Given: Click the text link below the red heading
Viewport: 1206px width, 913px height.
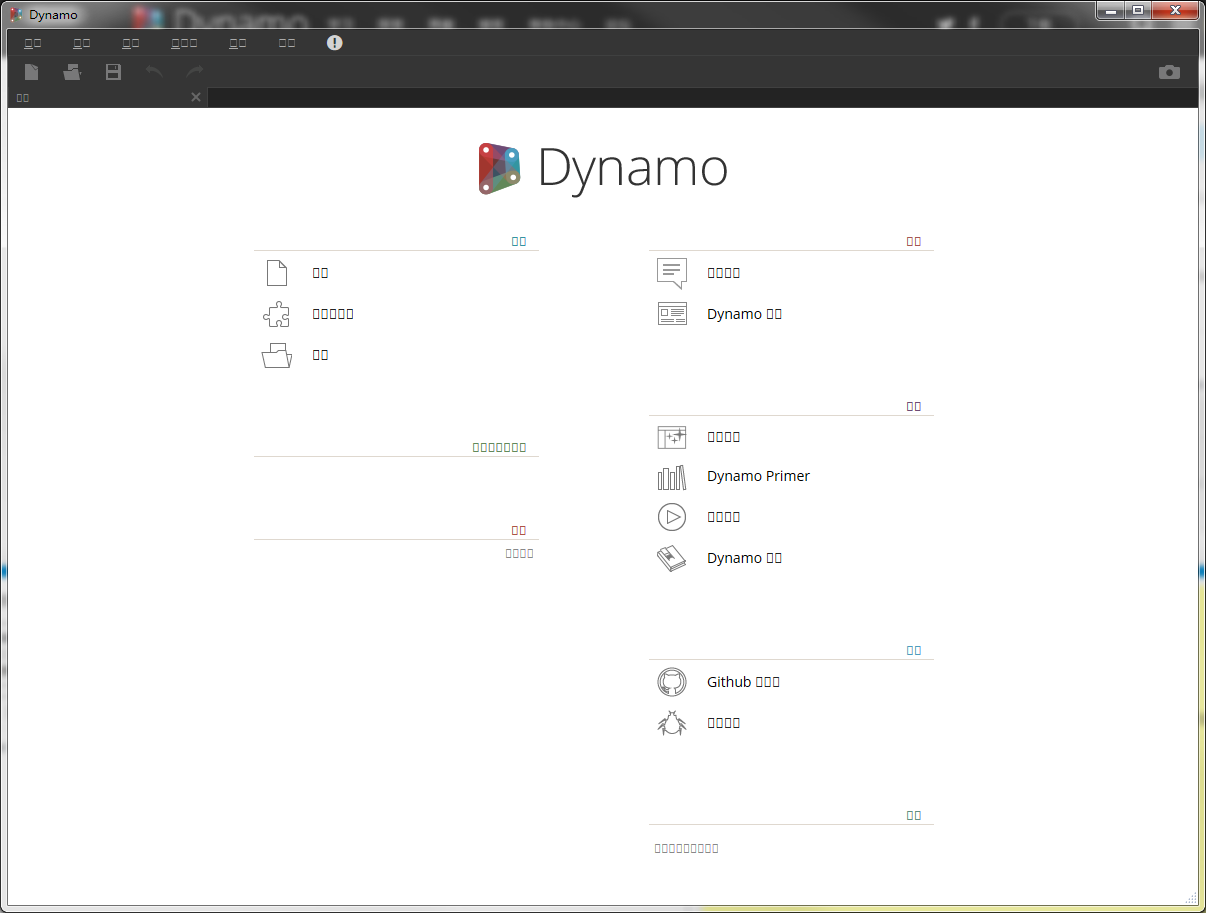Looking at the screenshot, I should 519,553.
